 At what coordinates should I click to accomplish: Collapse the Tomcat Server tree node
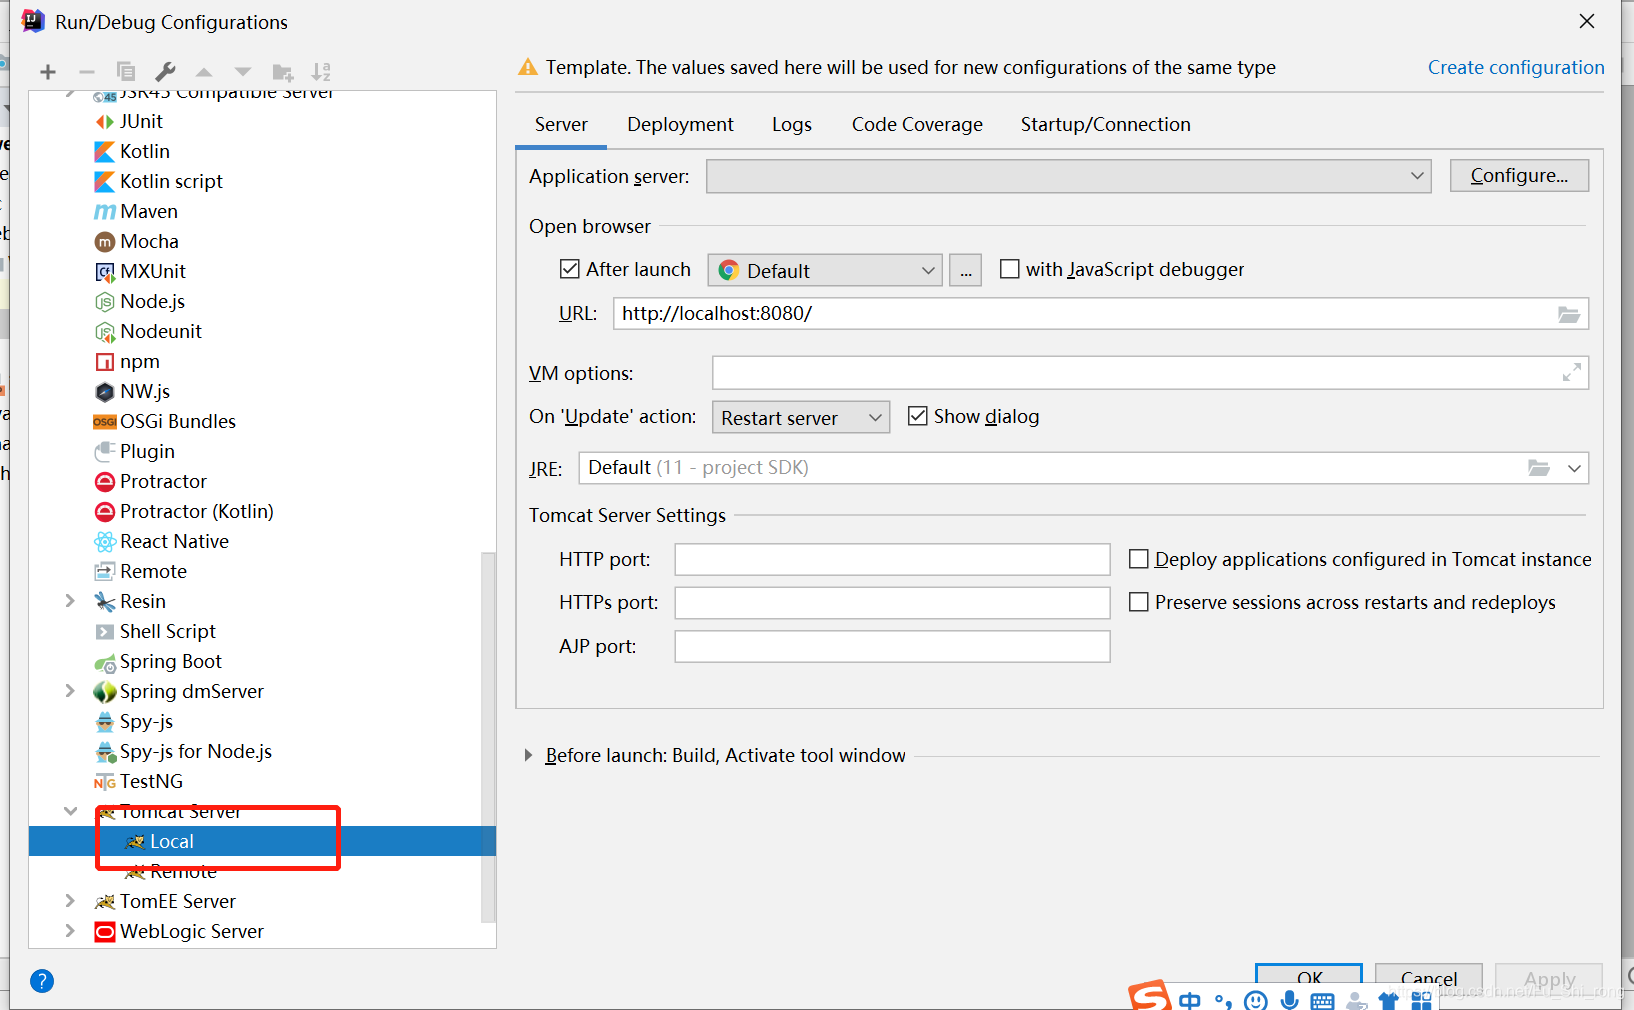coord(70,811)
